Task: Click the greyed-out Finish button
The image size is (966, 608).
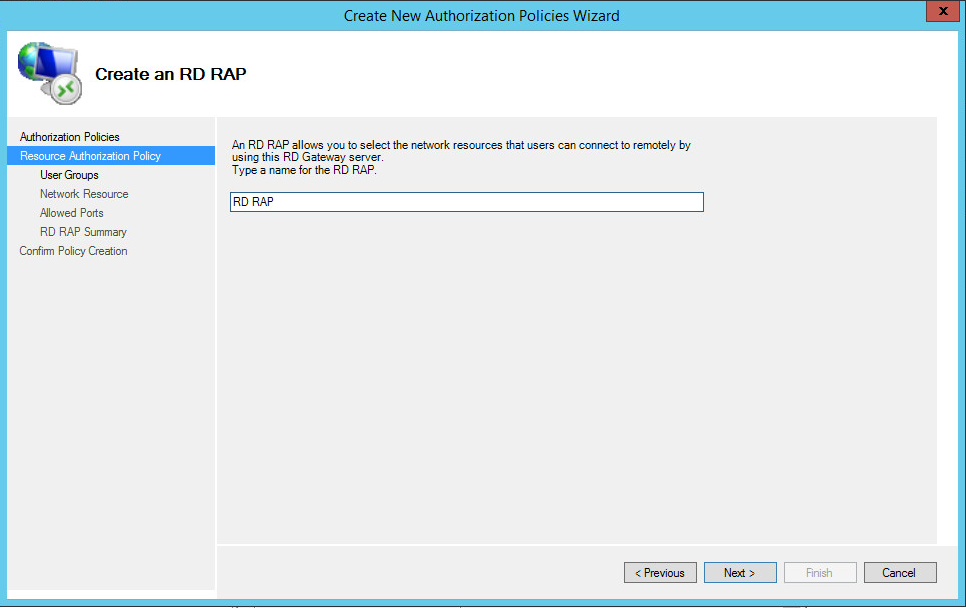Action: 819,573
